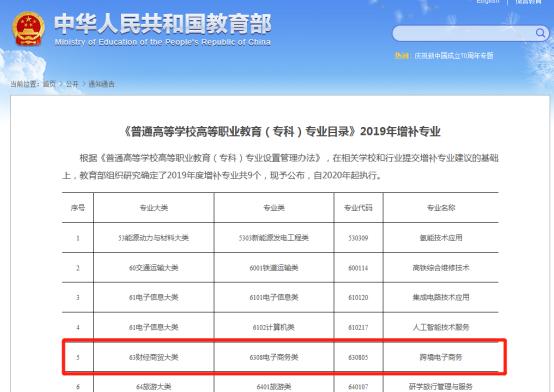The height and width of the screenshot is (392, 554).
Task: Click the intro paragraph mentioning 自2020年起执行
Action: click(x=280, y=166)
